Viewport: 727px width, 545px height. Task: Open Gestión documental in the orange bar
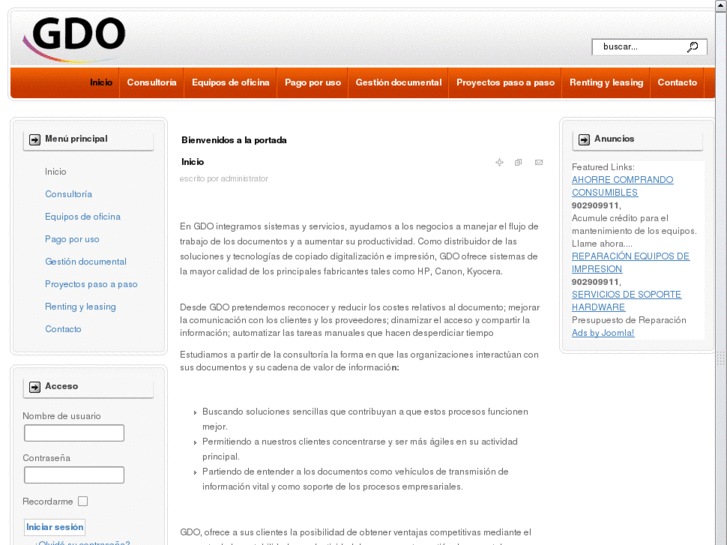398,83
